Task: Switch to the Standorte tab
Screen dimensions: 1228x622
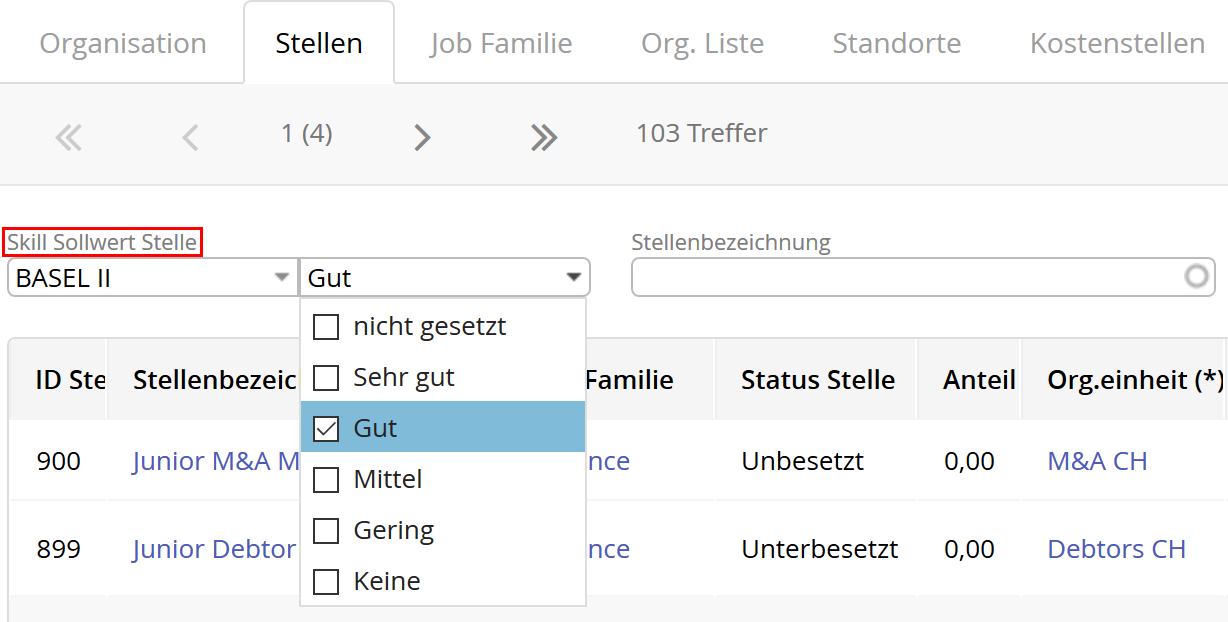Action: coord(897,44)
